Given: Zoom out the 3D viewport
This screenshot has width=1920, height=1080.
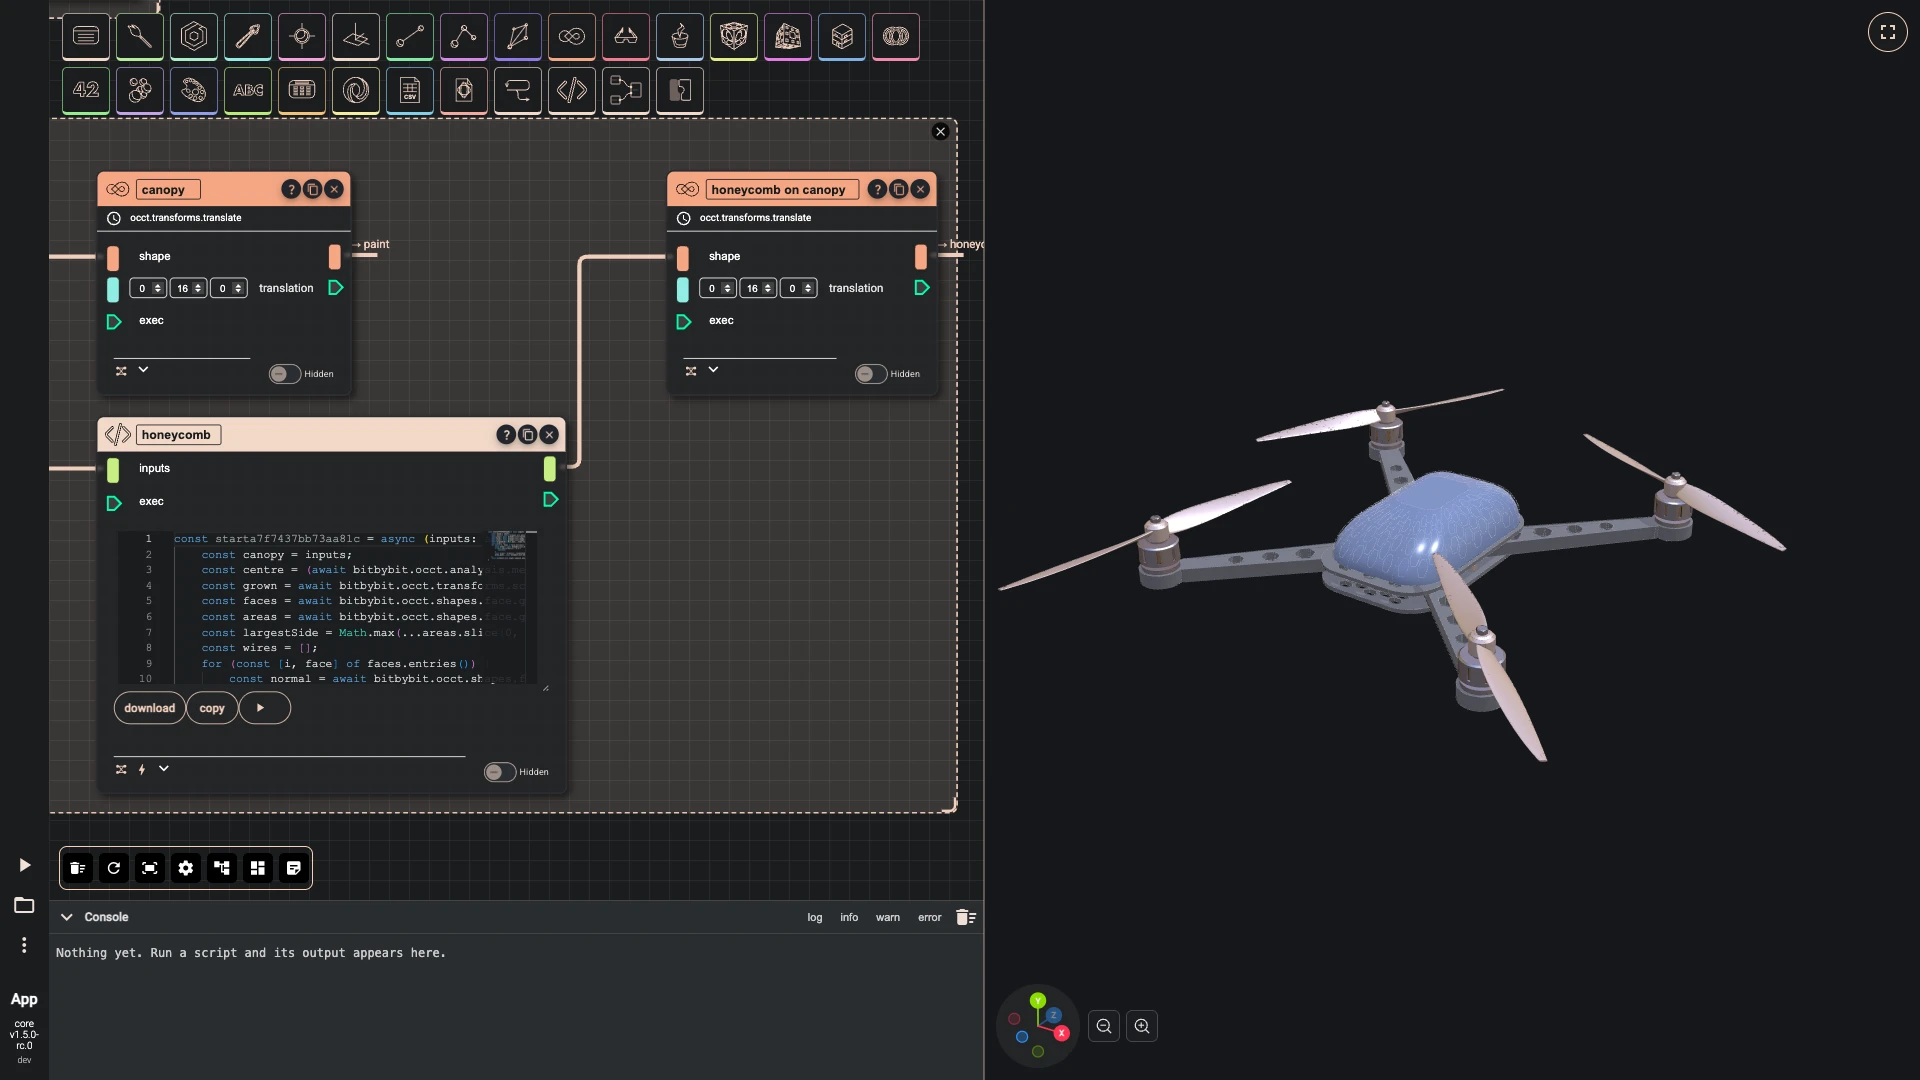Looking at the screenshot, I should 1104,1026.
